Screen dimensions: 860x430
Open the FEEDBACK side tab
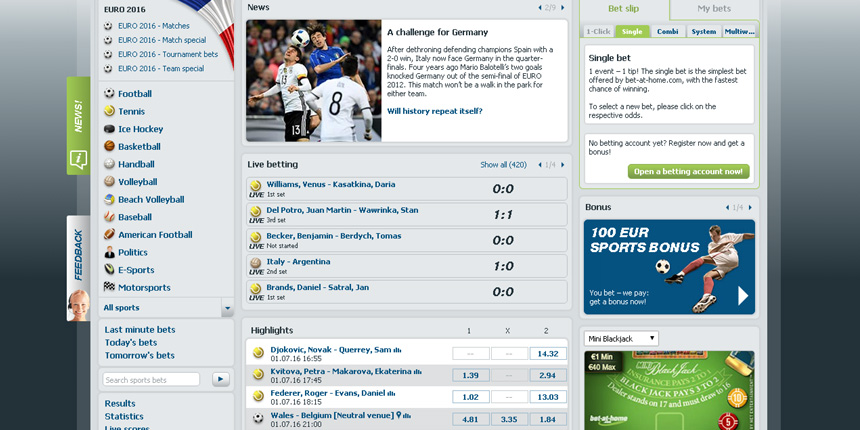(78, 268)
